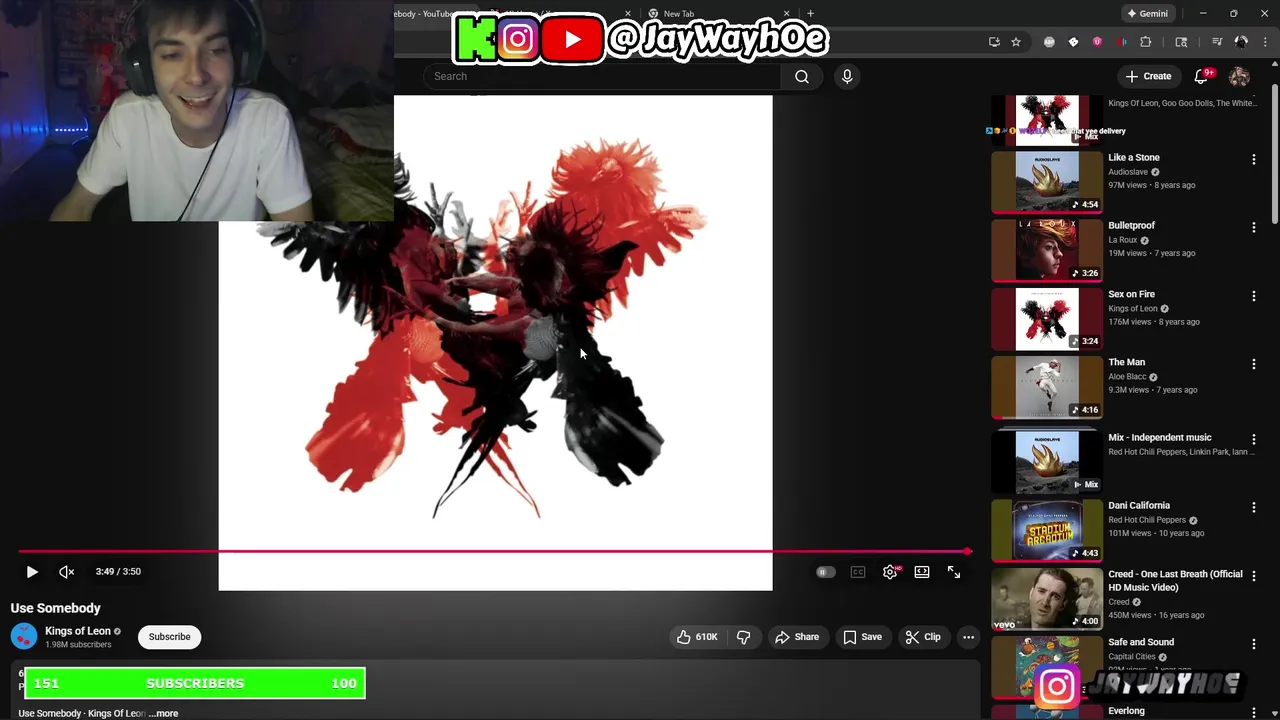Search with voice using the microphone
Image resolution: width=1280 pixels, height=720 pixels.
click(x=847, y=76)
